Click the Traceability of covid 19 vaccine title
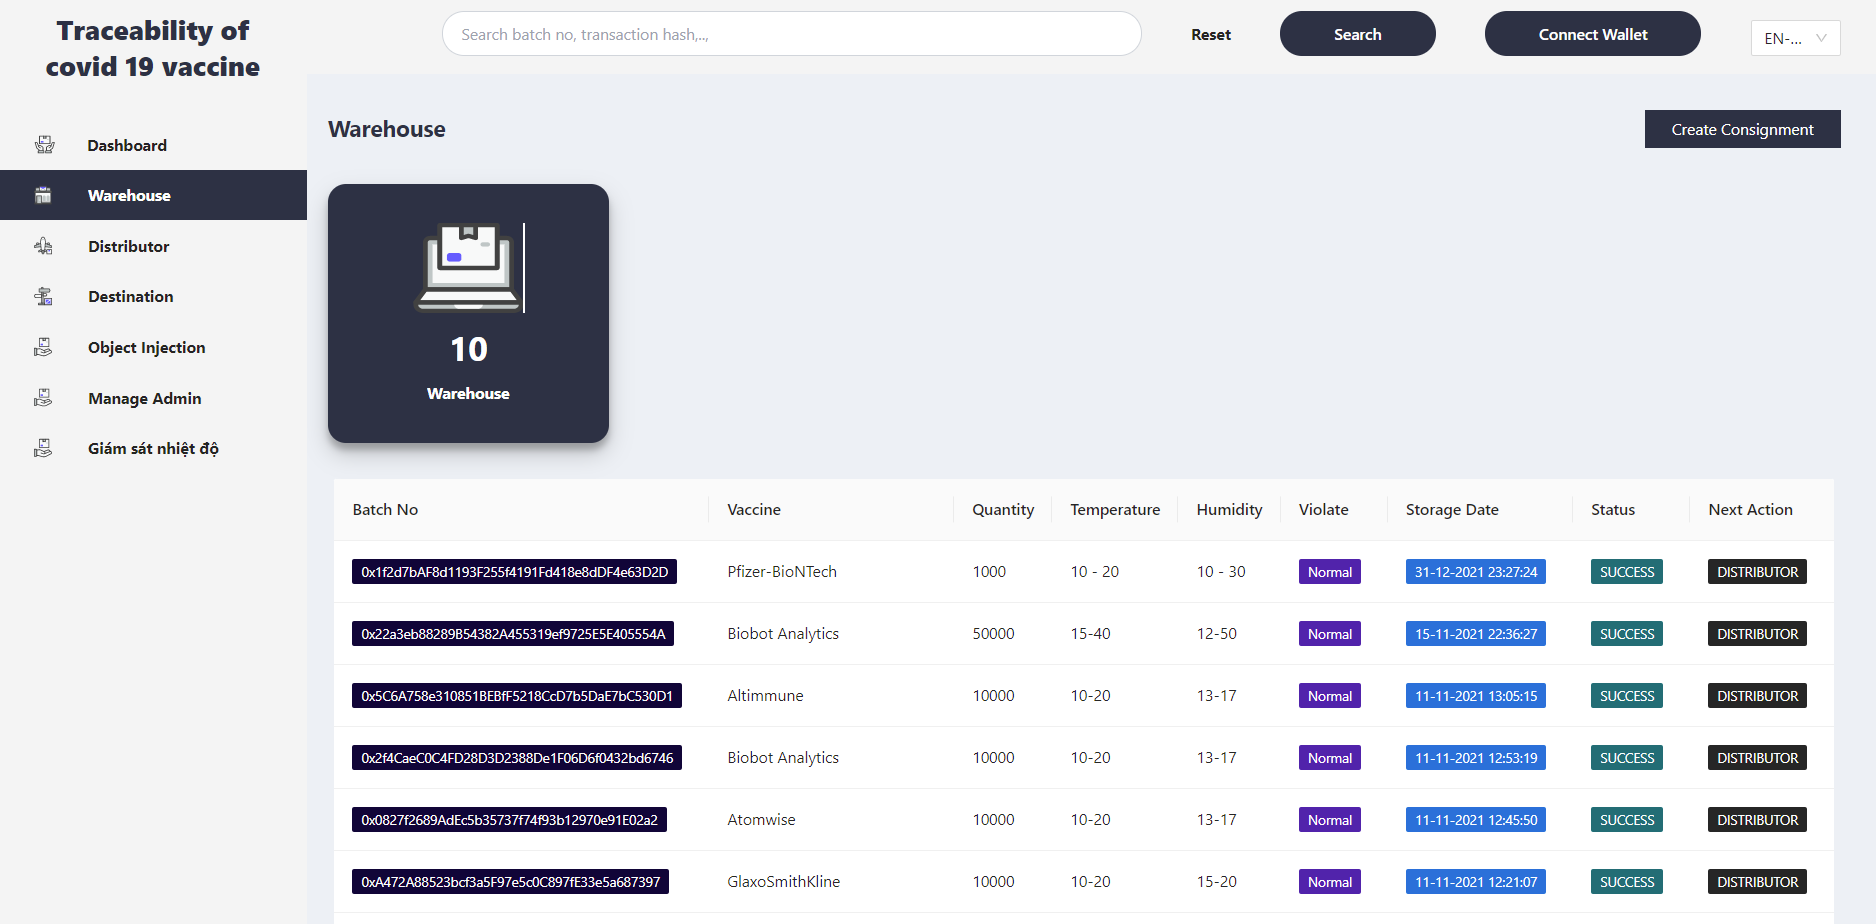Viewport: 1876px width, 924px height. tap(153, 48)
